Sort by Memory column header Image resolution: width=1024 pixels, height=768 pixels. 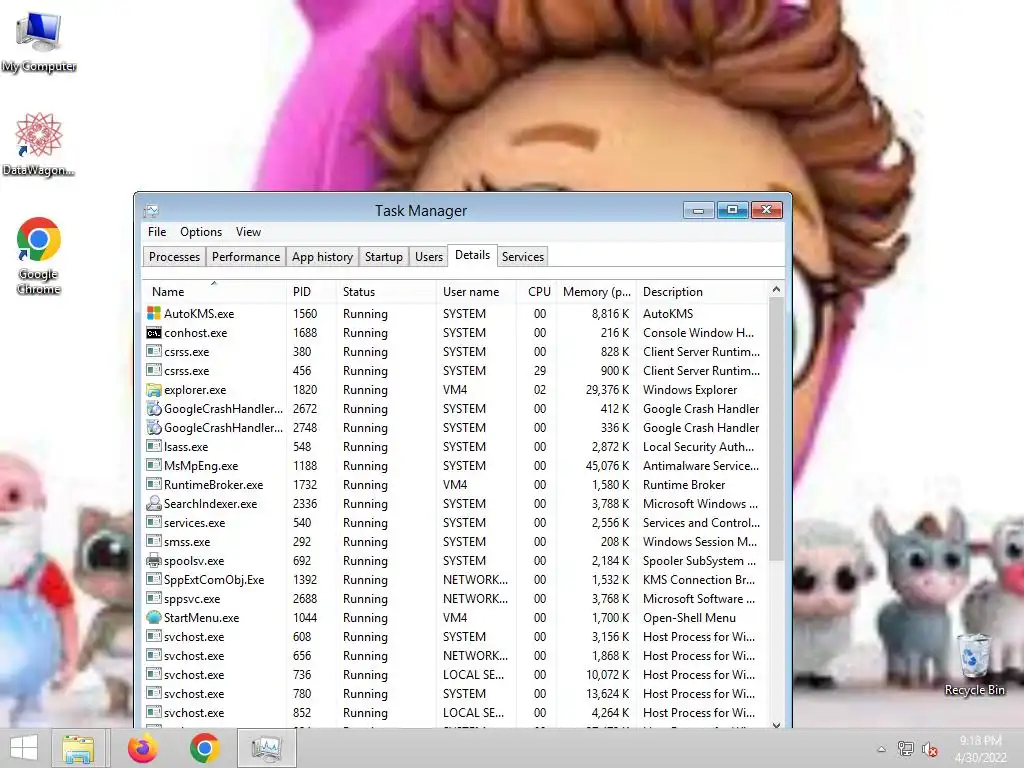point(596,292)
